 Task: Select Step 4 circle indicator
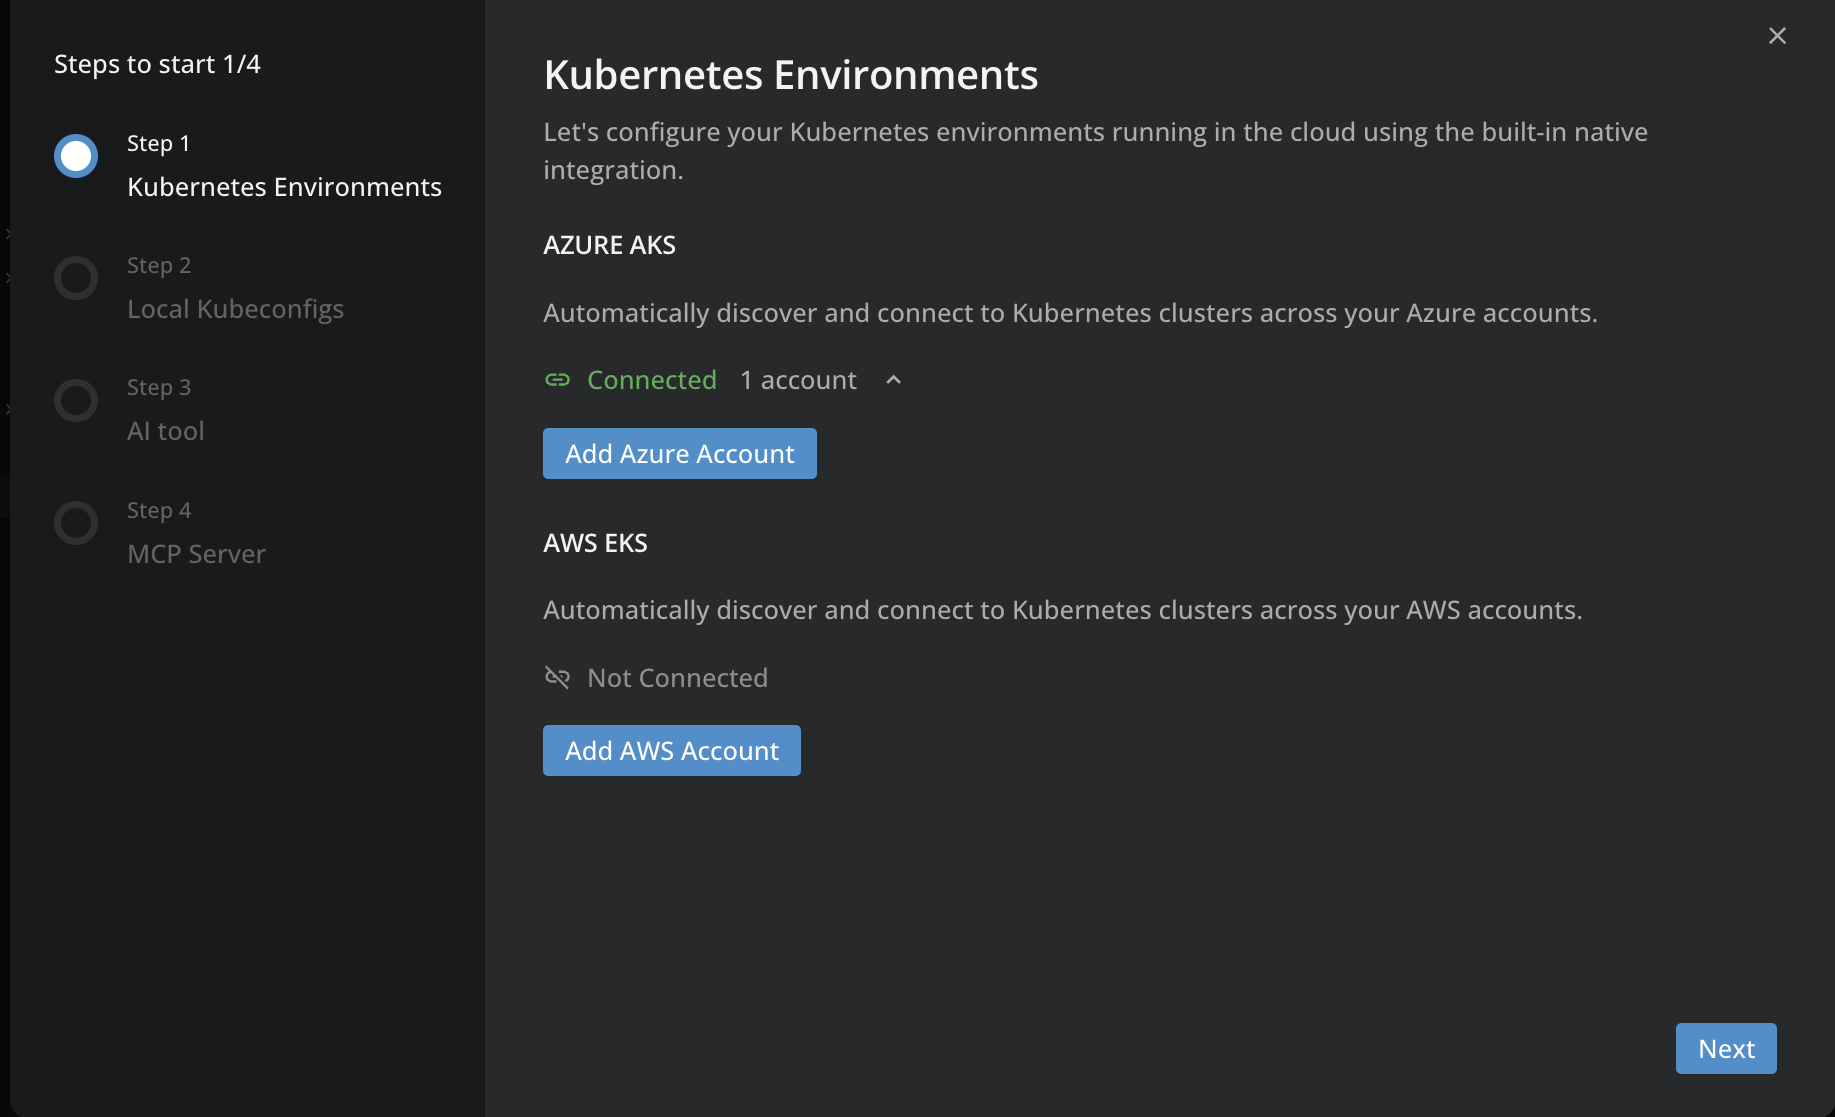click(76, 523)
